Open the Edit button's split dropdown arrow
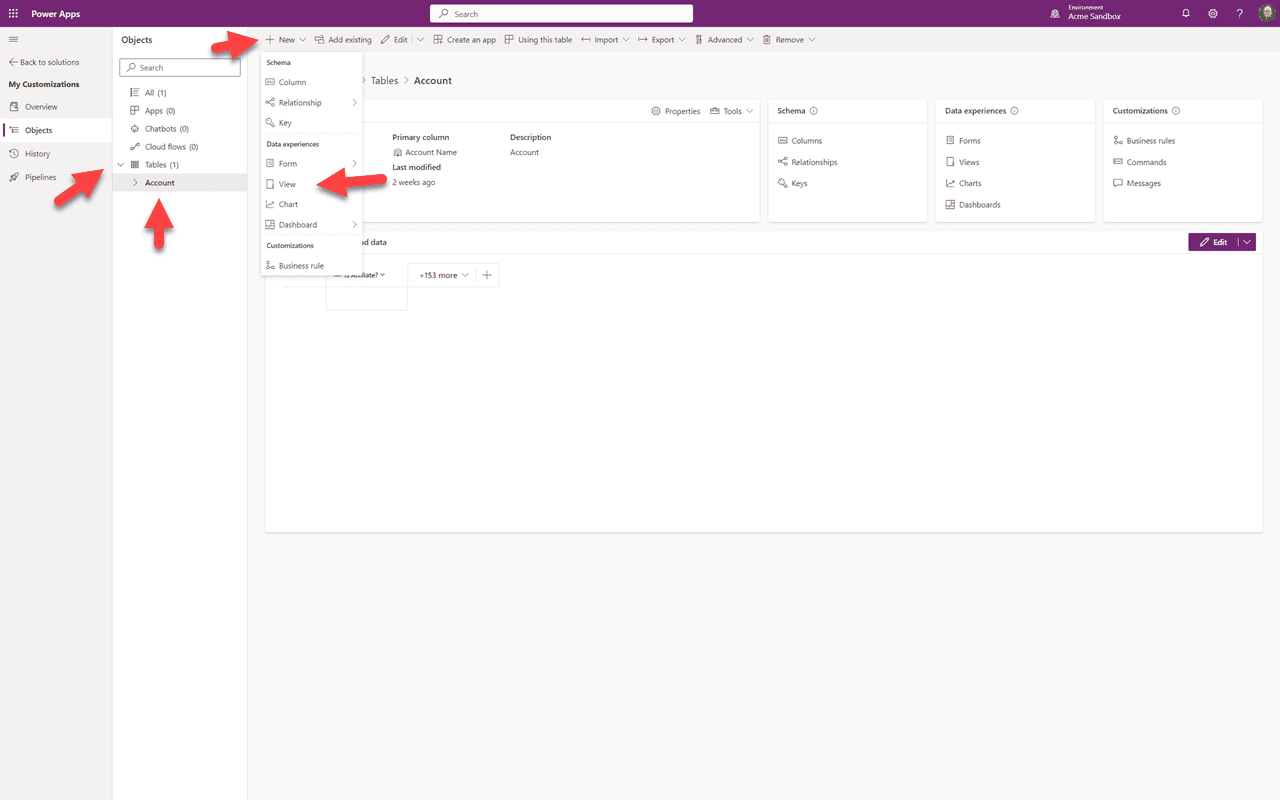Viewport: 1280px width, 800px height. click(x=1248, y=241)
